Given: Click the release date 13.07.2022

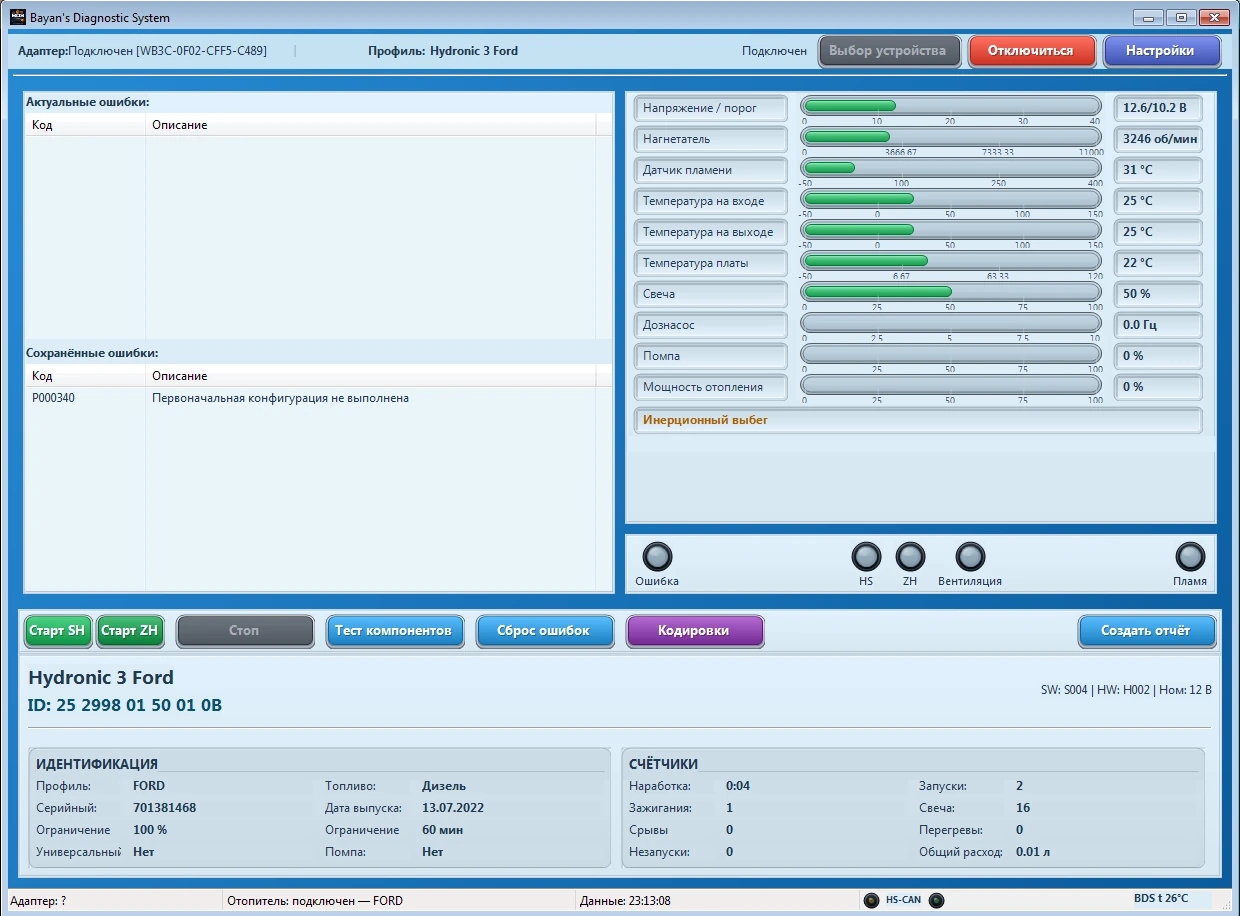Looking at the screenshot, I should tap(453, 808).
